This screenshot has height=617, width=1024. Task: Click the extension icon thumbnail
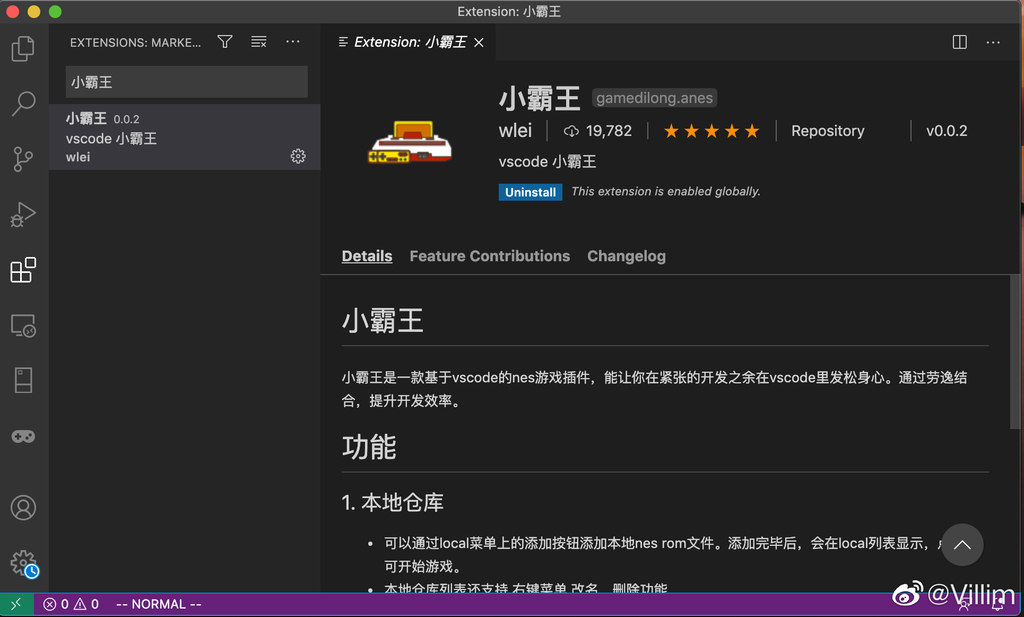[x=409, y=142]
